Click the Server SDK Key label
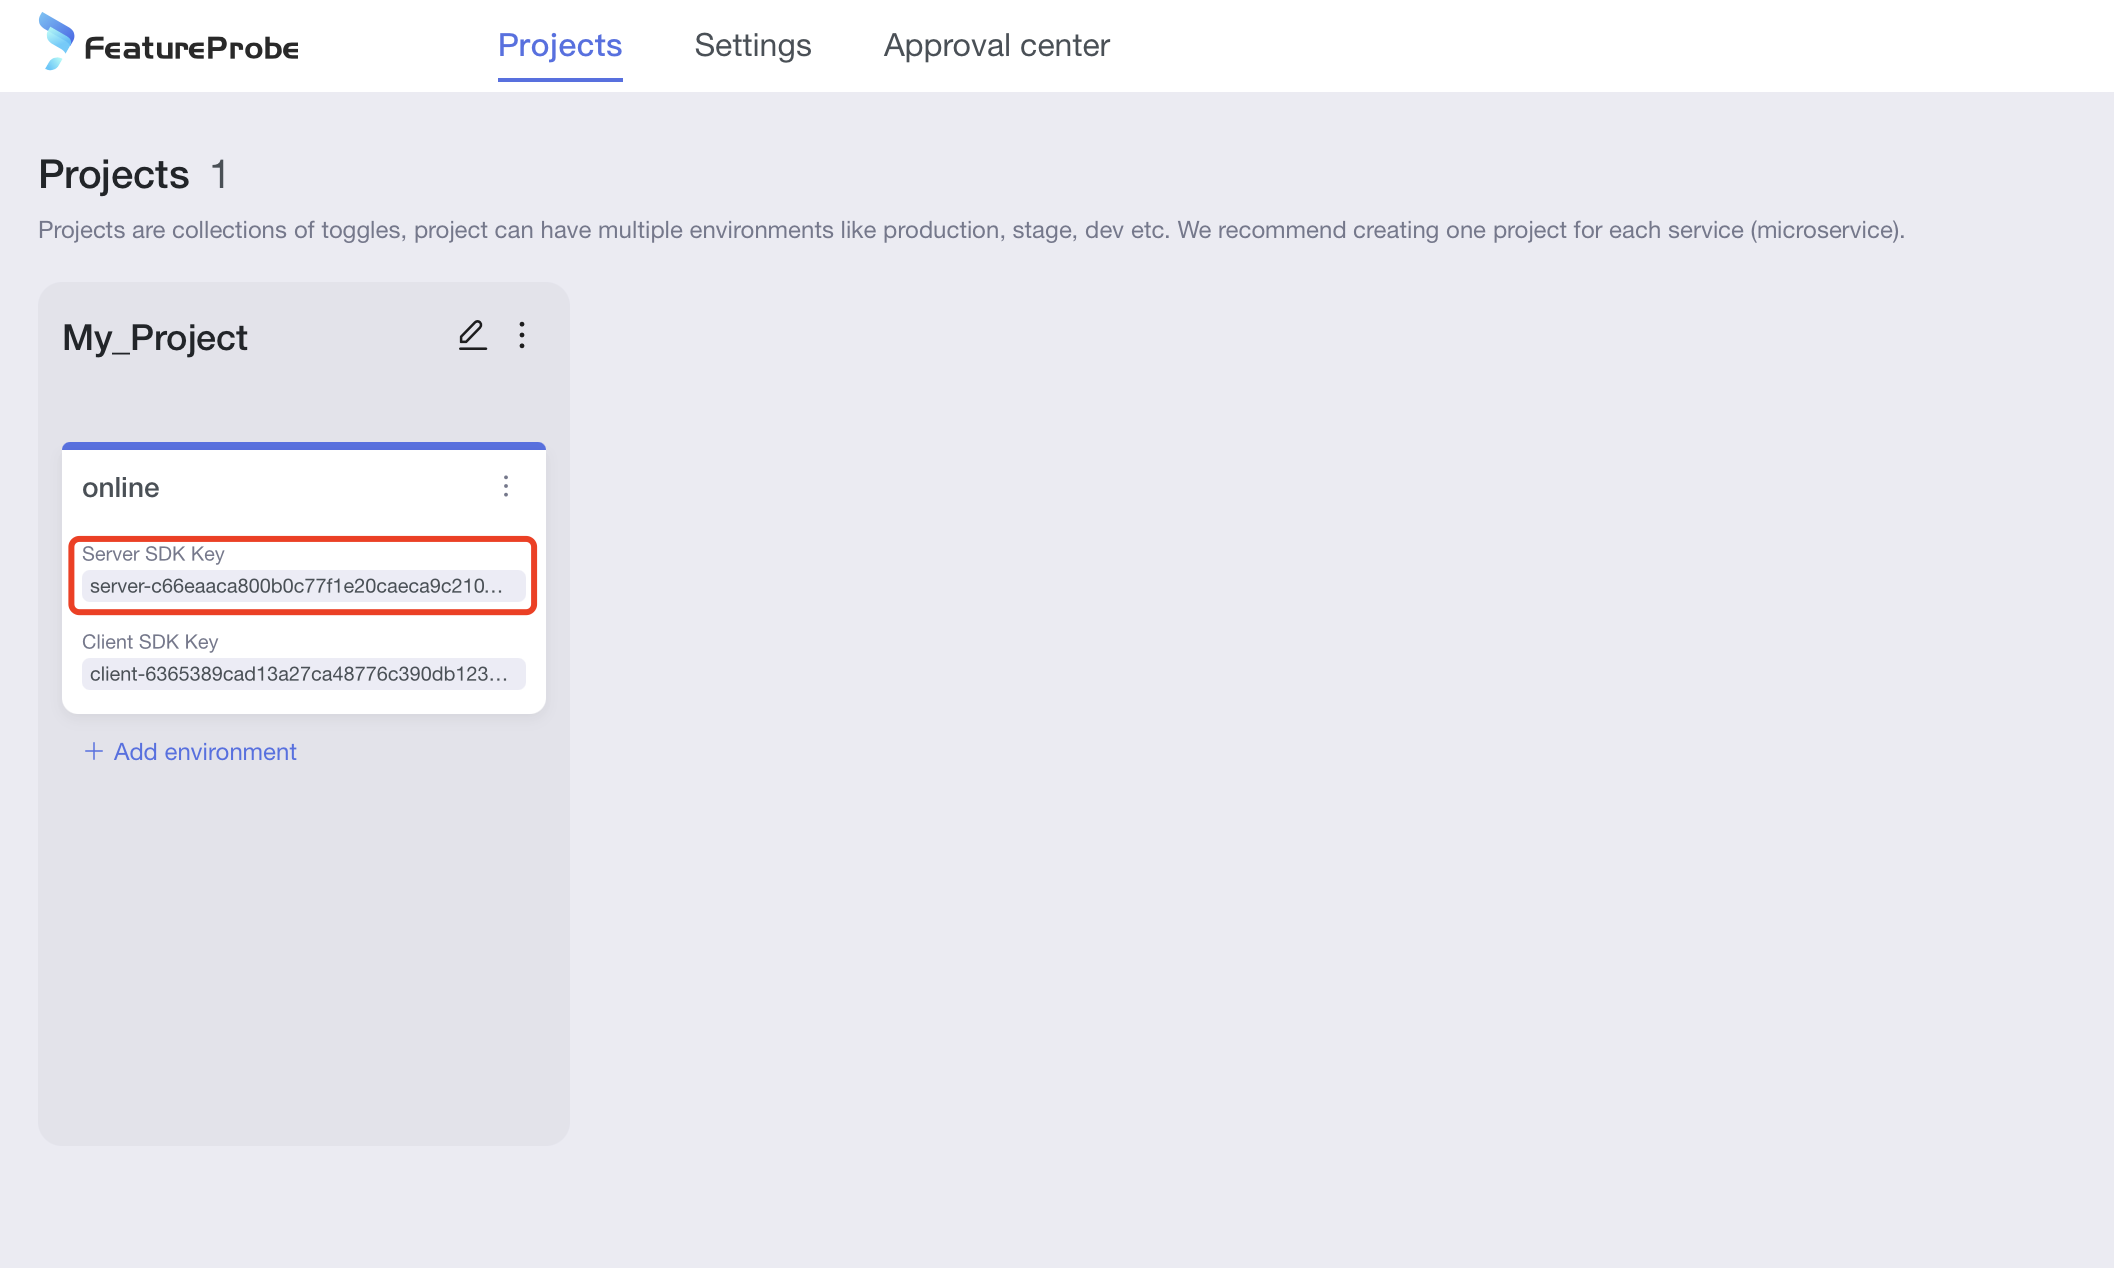This screenshot has width=2114, height=1268. tap(153, 554)
